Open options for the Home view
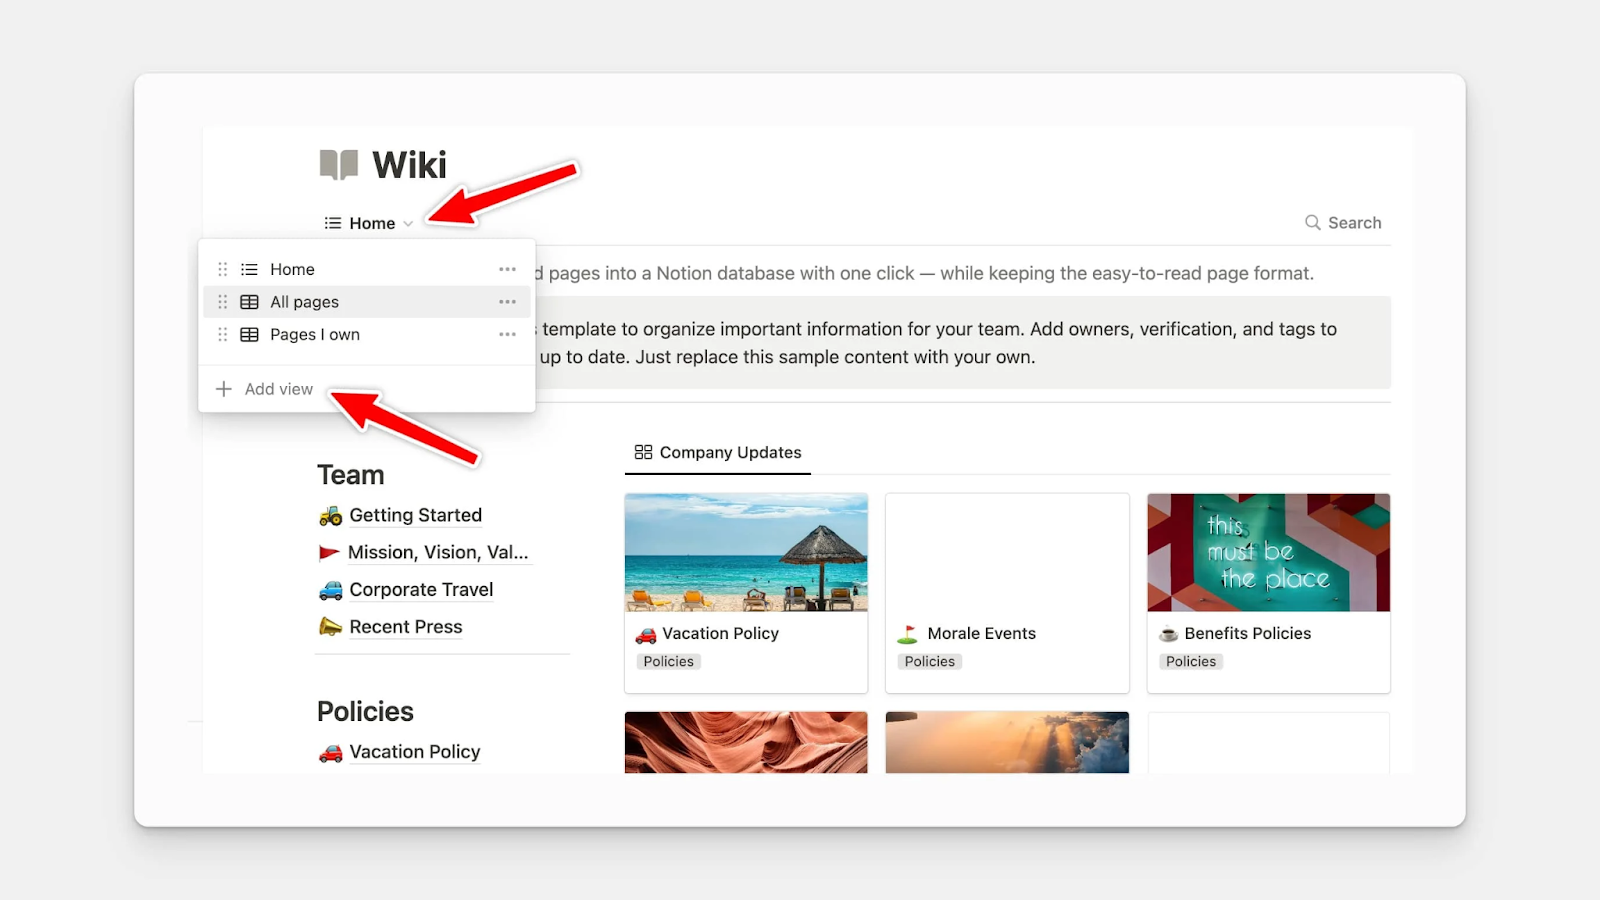The image size is (1600, 900). 507,269
